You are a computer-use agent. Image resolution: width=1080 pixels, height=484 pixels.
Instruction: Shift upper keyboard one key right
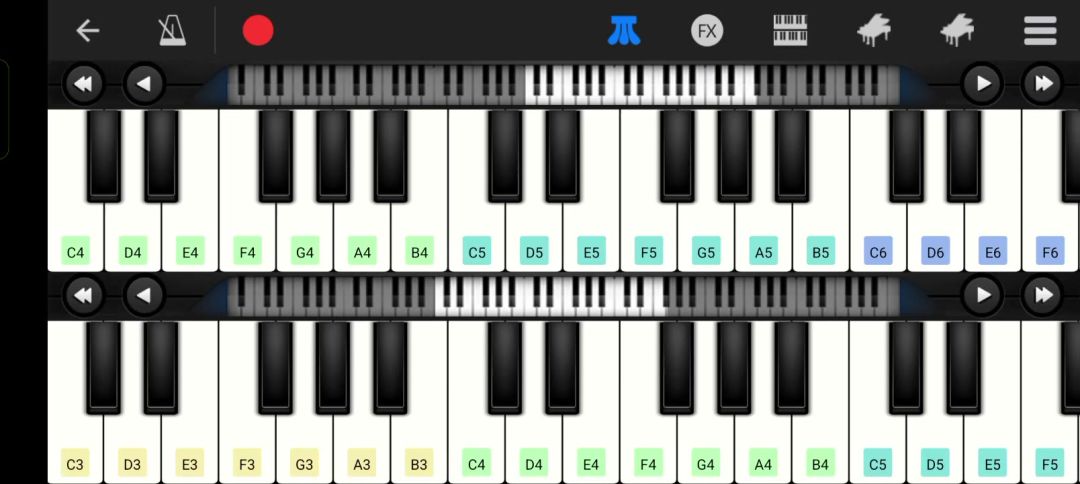coord(983,84)
